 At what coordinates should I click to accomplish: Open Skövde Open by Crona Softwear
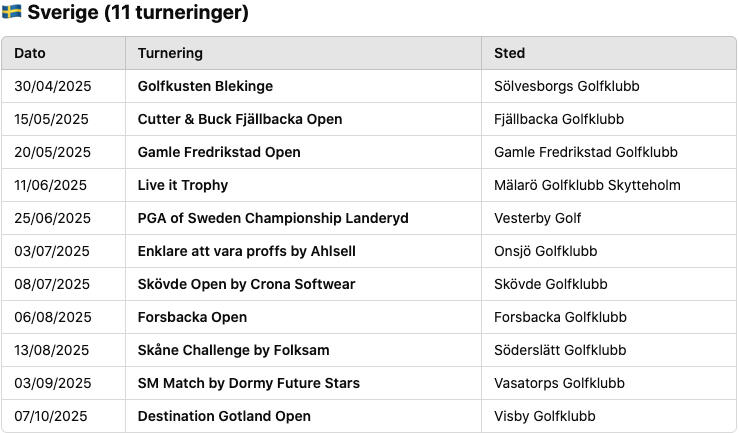(x=246, y=284)
